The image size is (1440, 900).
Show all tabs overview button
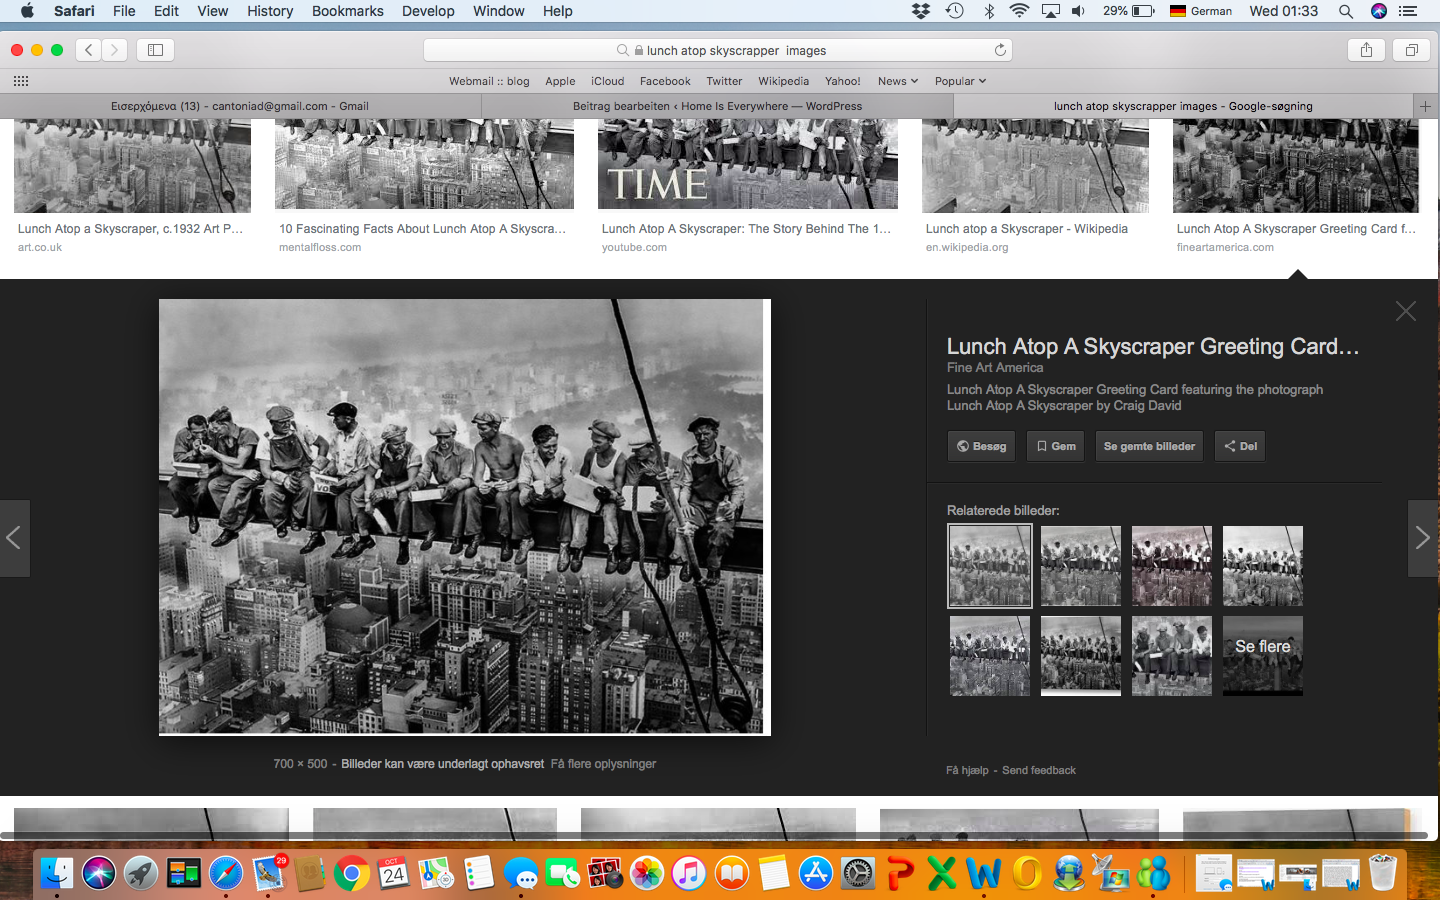coord(1411,50)
